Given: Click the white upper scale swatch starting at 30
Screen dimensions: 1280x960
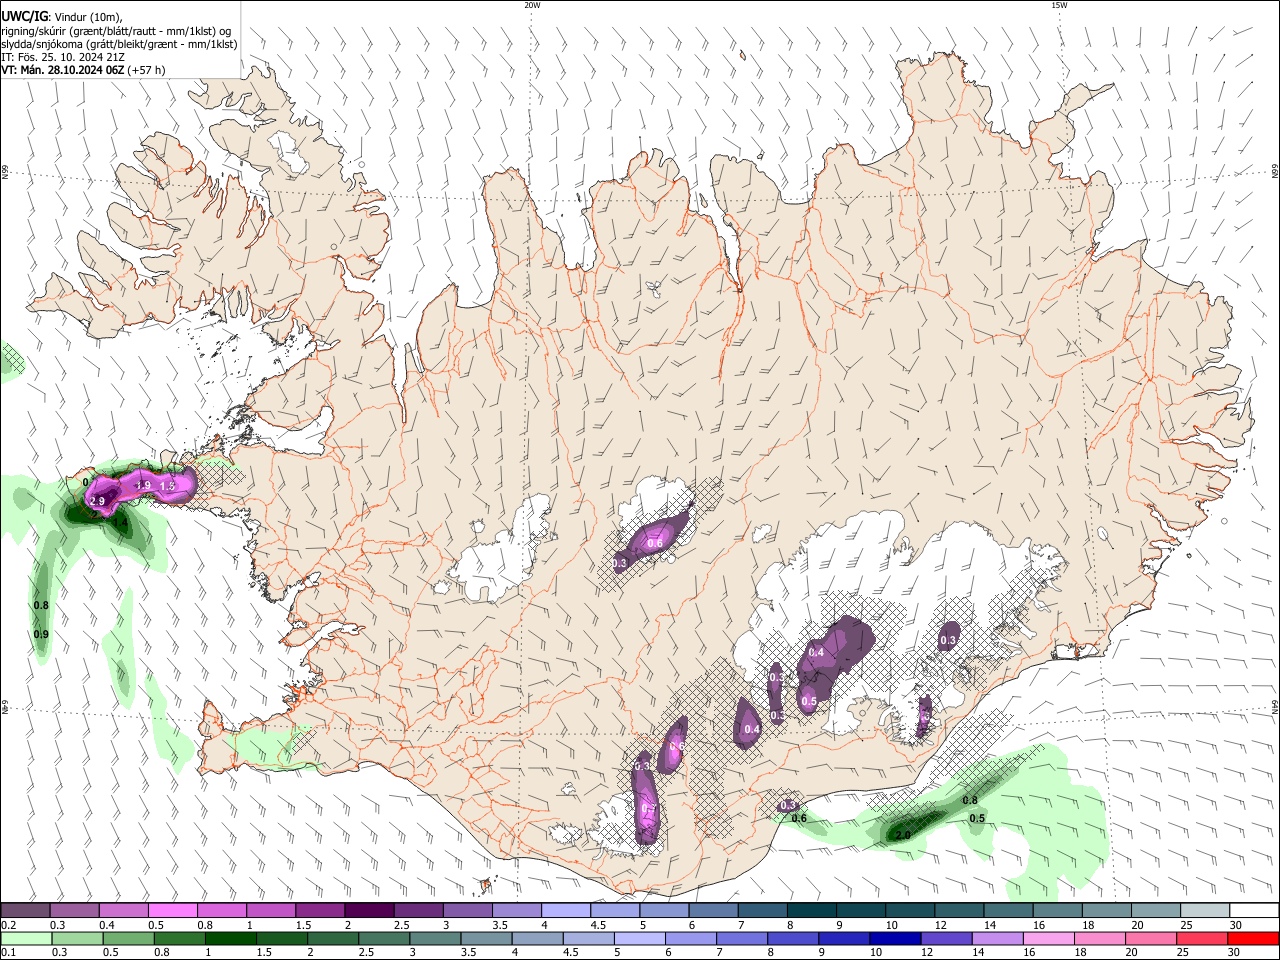Looking at the screenshot, I should click(1252, 911).
